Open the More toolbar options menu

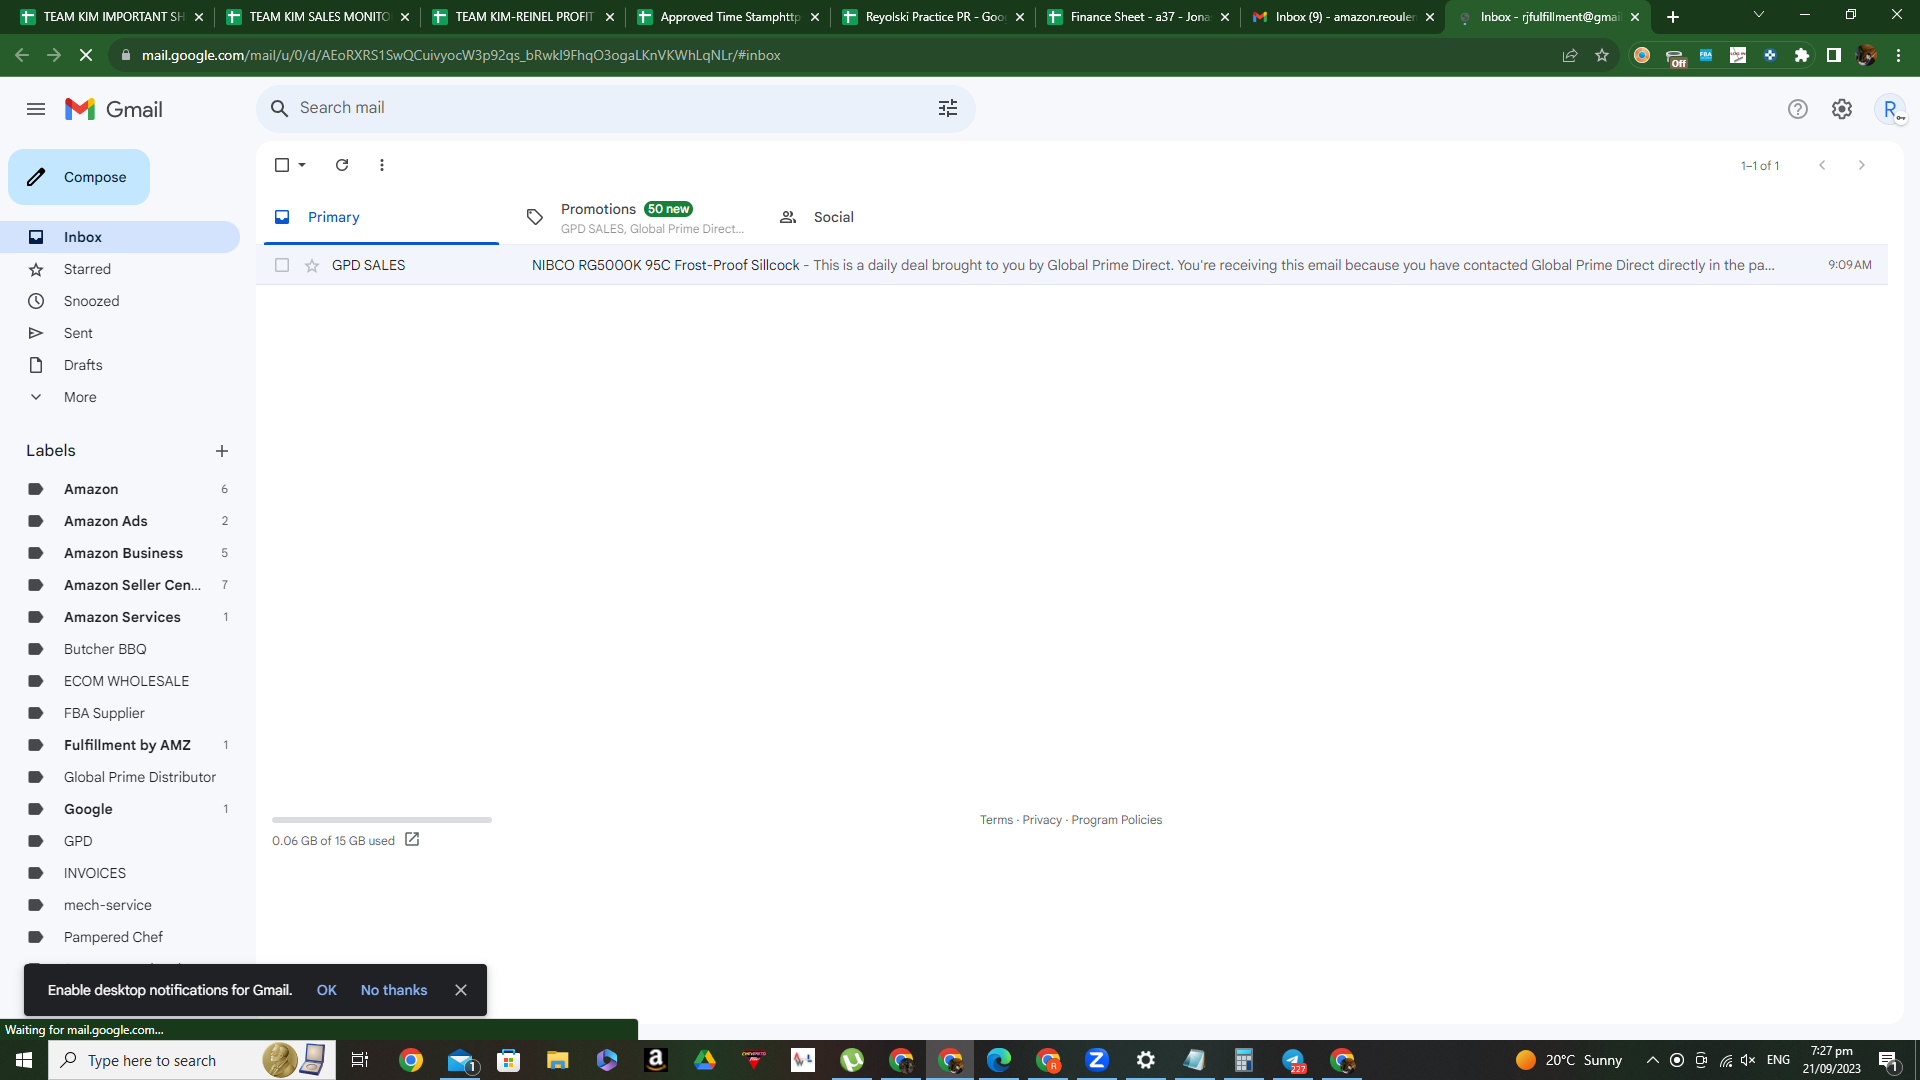[x=382, y=165]
